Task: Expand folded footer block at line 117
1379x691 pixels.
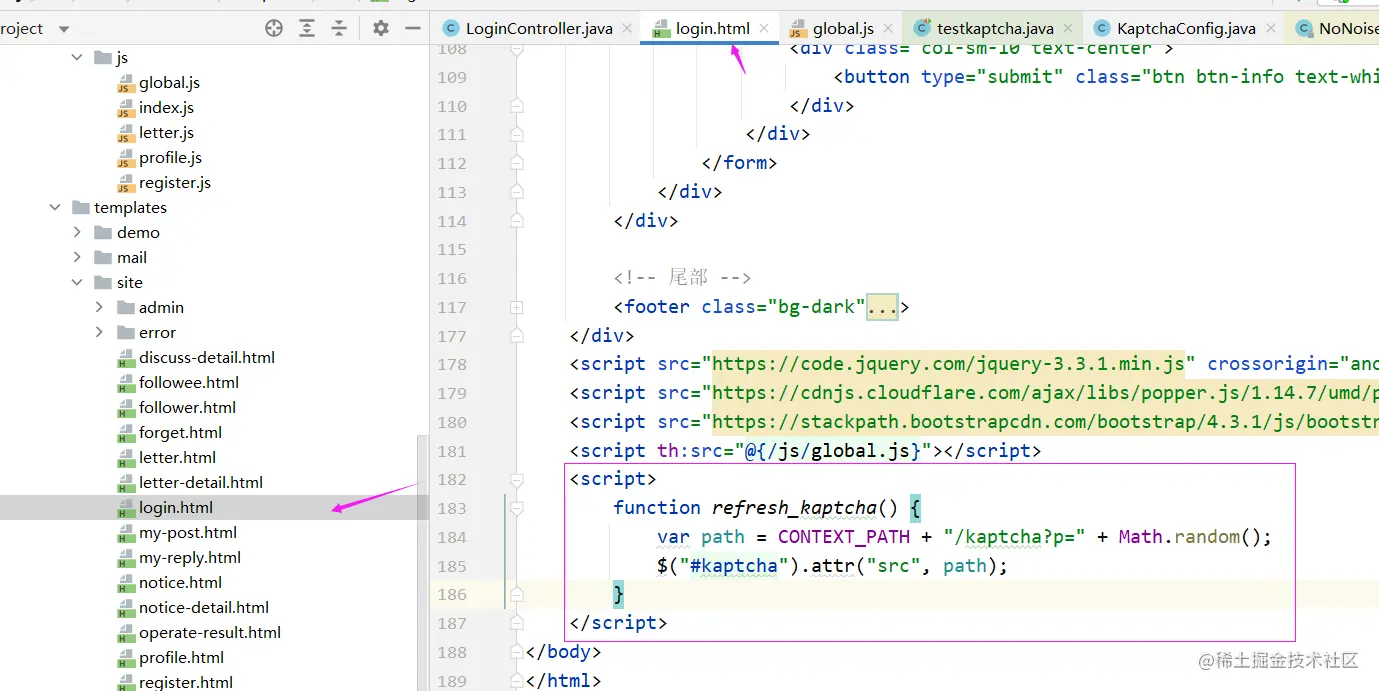Action: click(x=516, y=307)
